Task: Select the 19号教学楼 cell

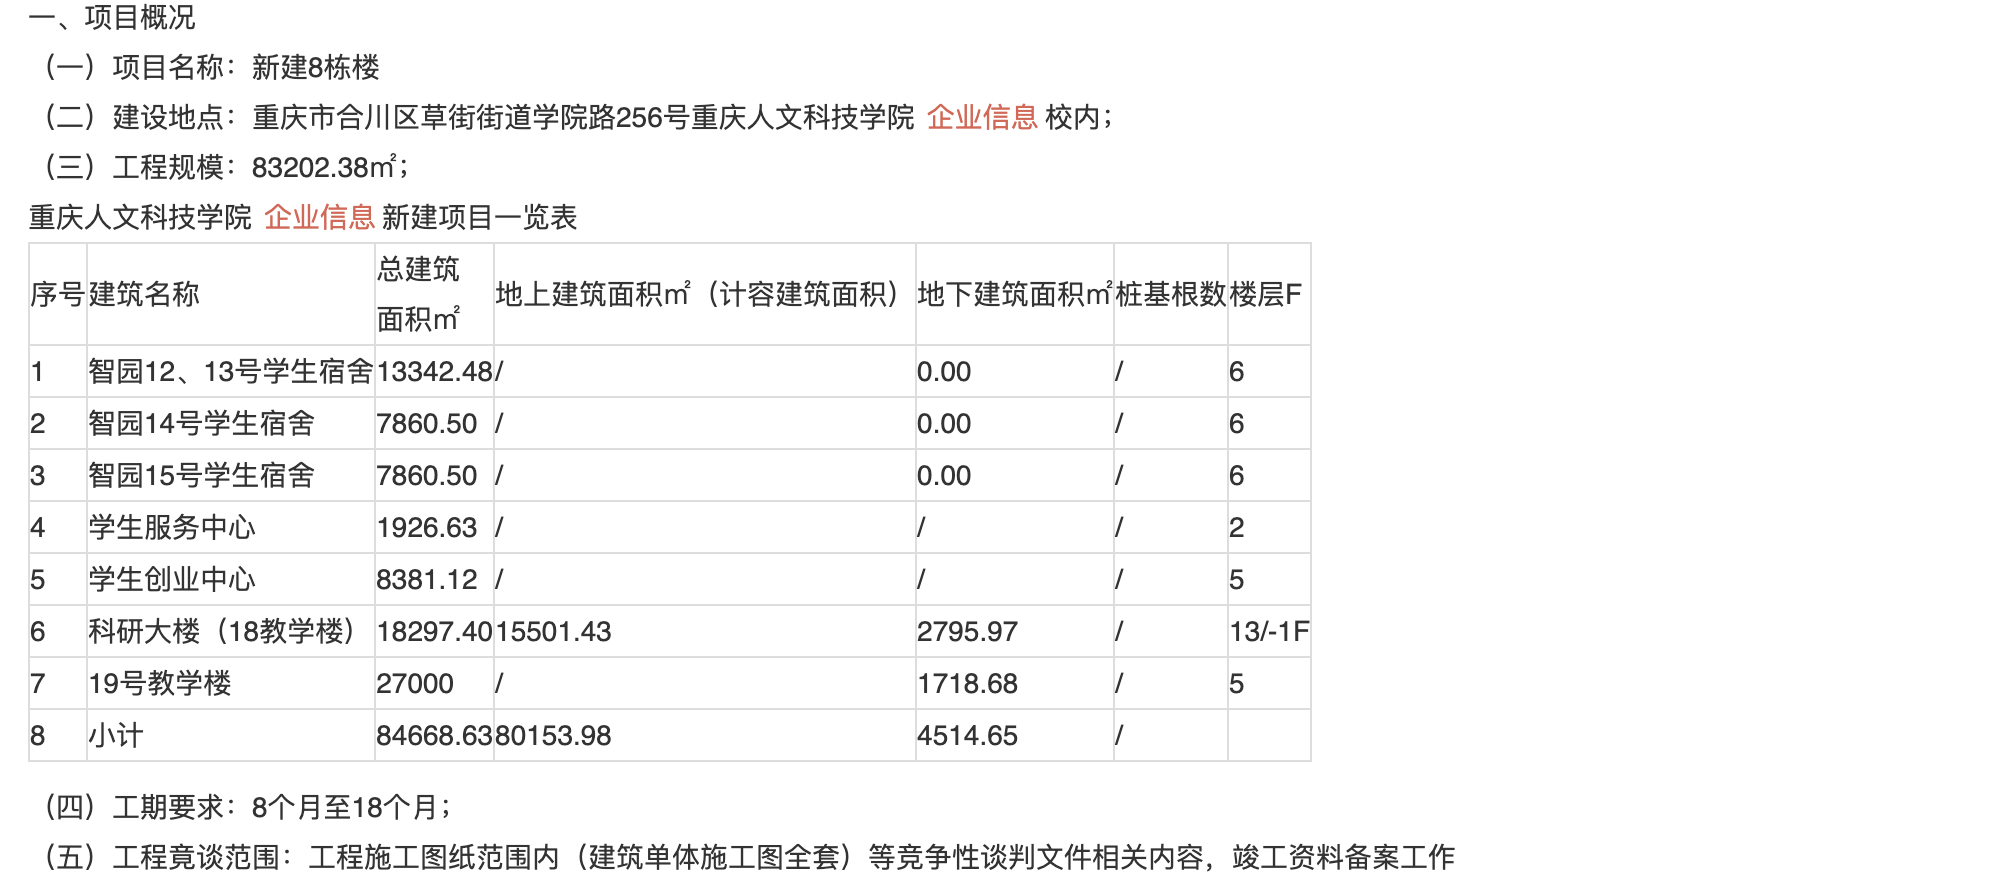Action: click(160, 684)
